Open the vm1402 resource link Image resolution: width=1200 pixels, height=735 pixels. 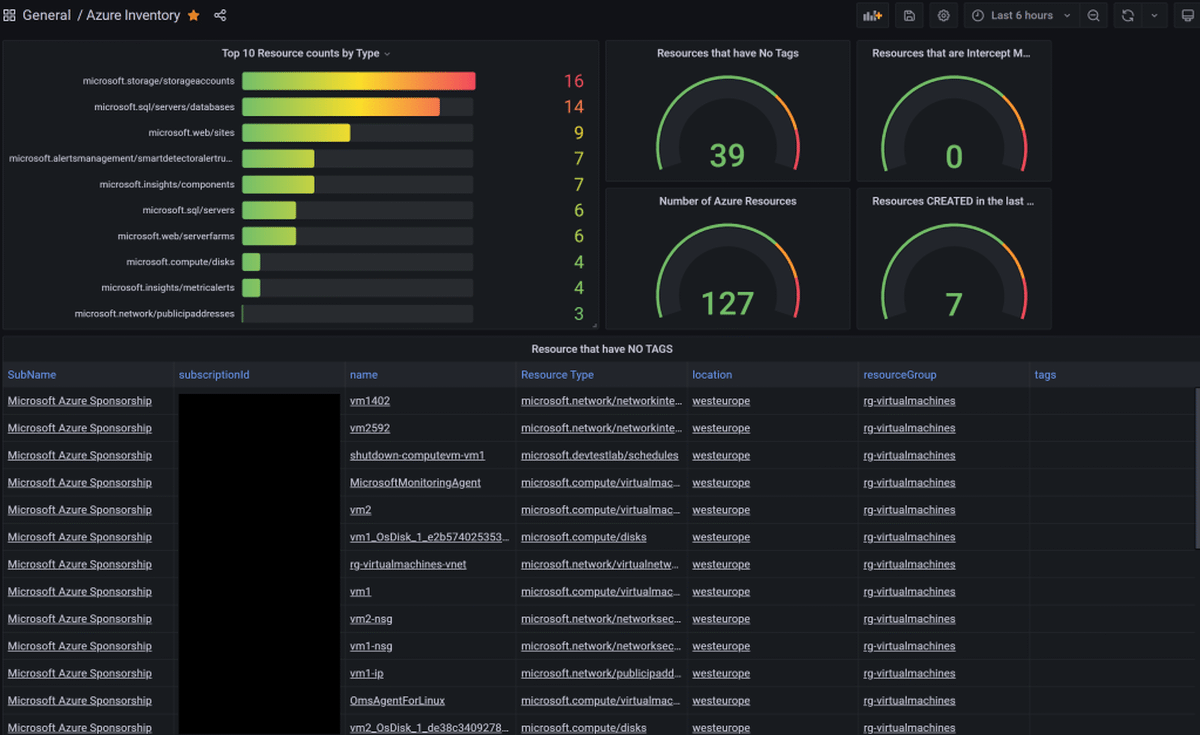point(370,401)
